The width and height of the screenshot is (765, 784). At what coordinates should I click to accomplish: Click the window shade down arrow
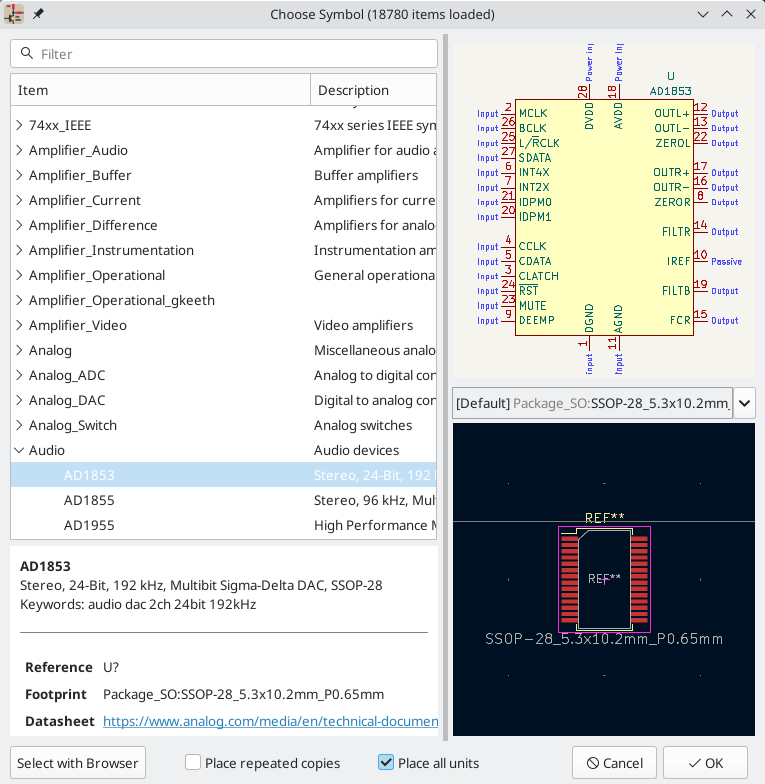click(x=703, y=14)
